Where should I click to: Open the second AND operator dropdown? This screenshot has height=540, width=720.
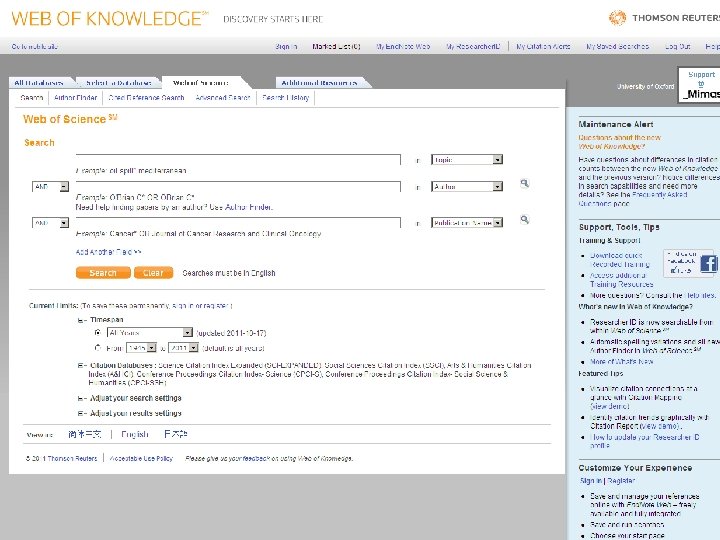pyautogui.click(x=51, y=223)
